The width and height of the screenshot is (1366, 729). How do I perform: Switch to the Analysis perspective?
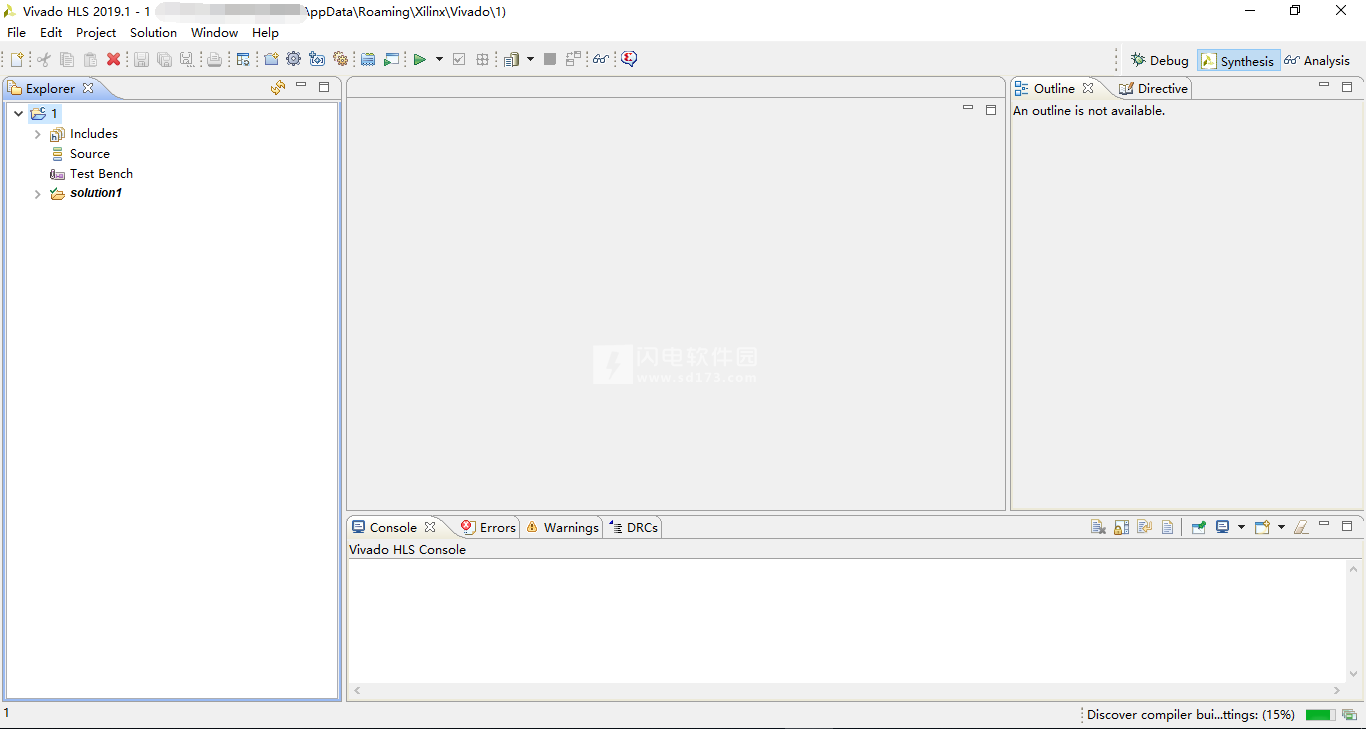point(1317,61)
